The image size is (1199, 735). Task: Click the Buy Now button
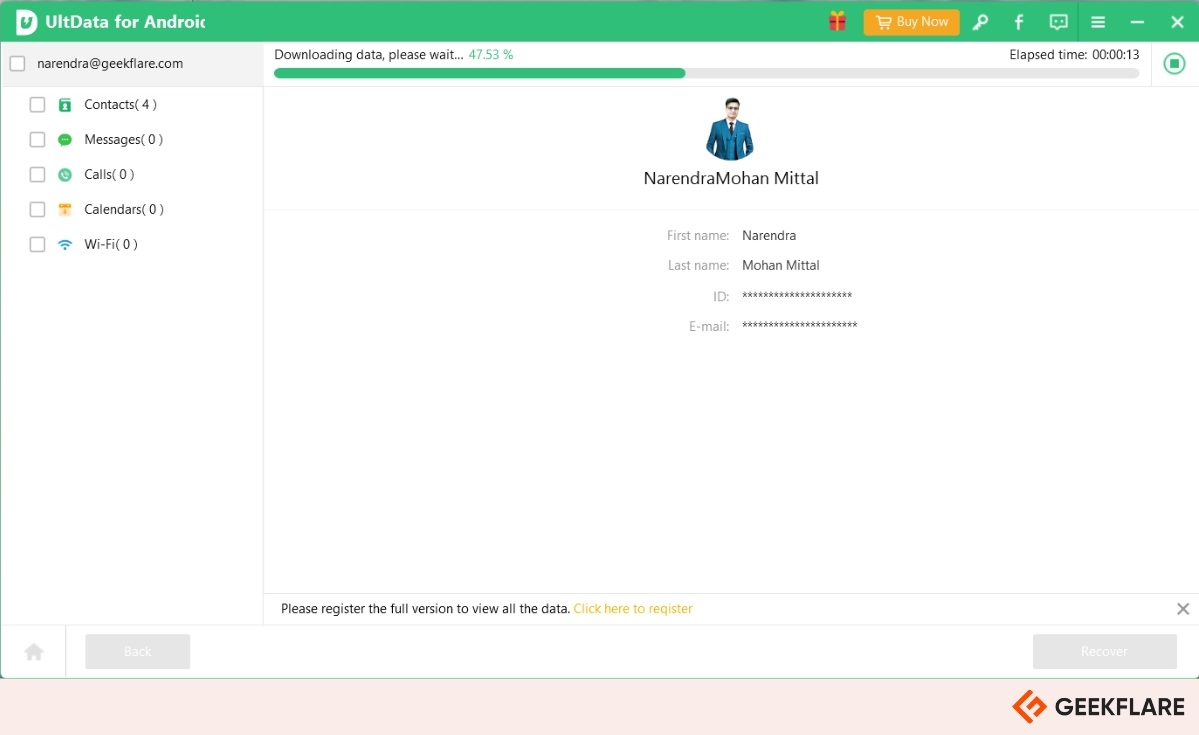(x=911, y=22)
